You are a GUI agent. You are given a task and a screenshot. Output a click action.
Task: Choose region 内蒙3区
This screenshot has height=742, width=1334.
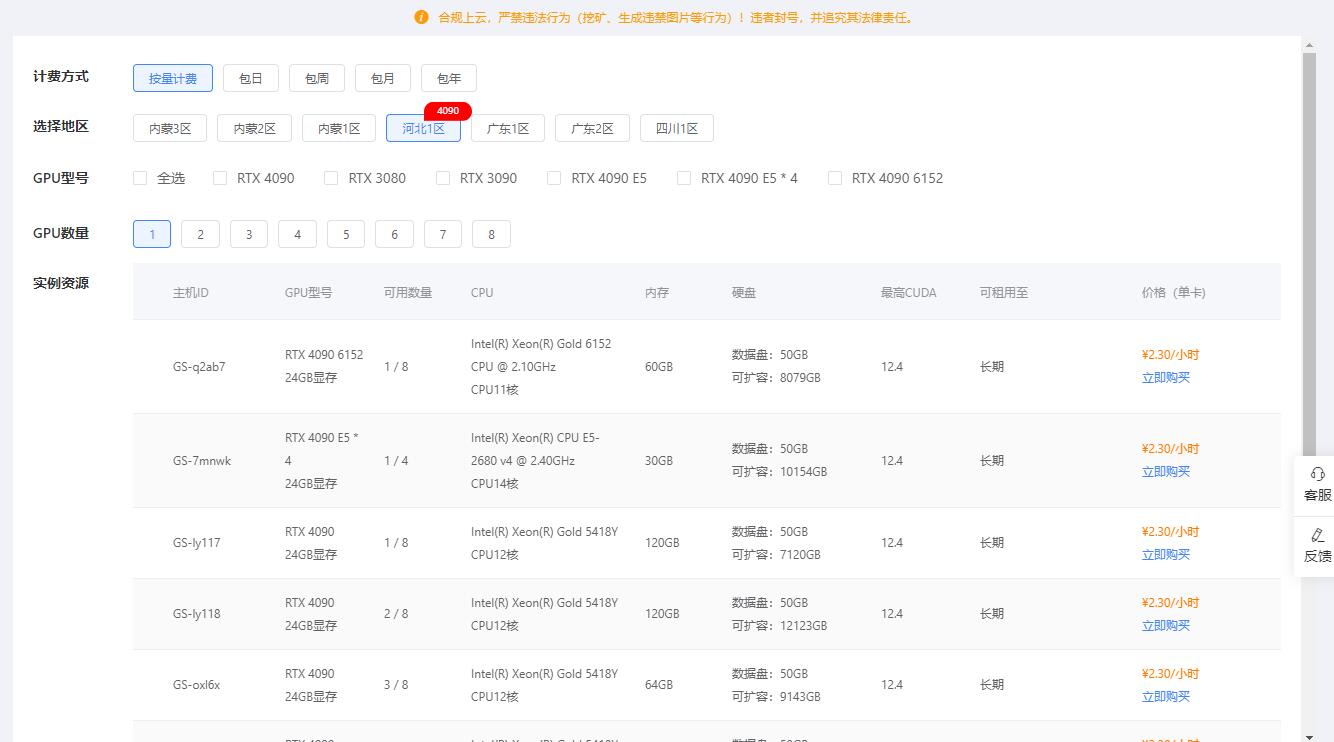pyautogui.click(x=170, y=128)
